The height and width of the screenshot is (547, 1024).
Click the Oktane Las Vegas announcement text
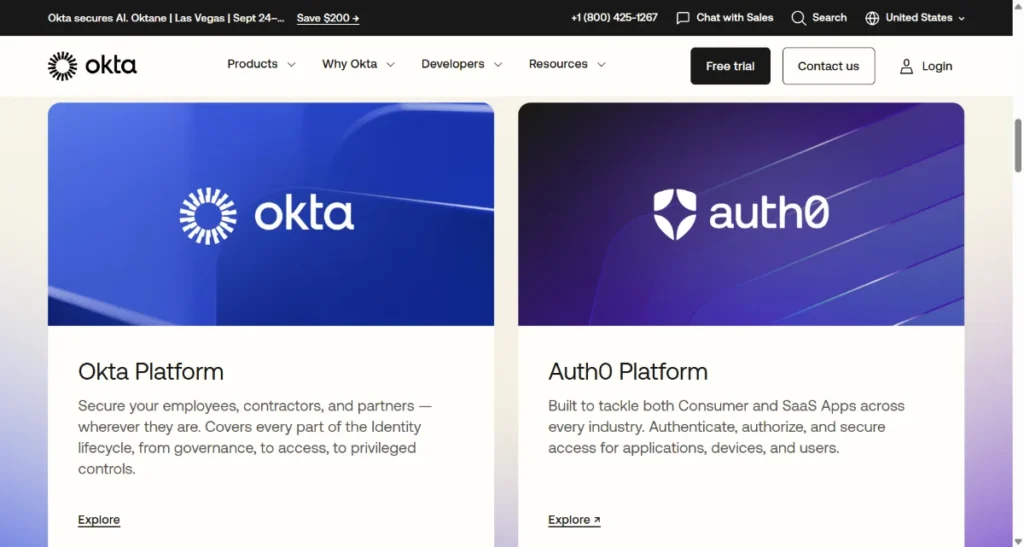(x=166, y=18)
